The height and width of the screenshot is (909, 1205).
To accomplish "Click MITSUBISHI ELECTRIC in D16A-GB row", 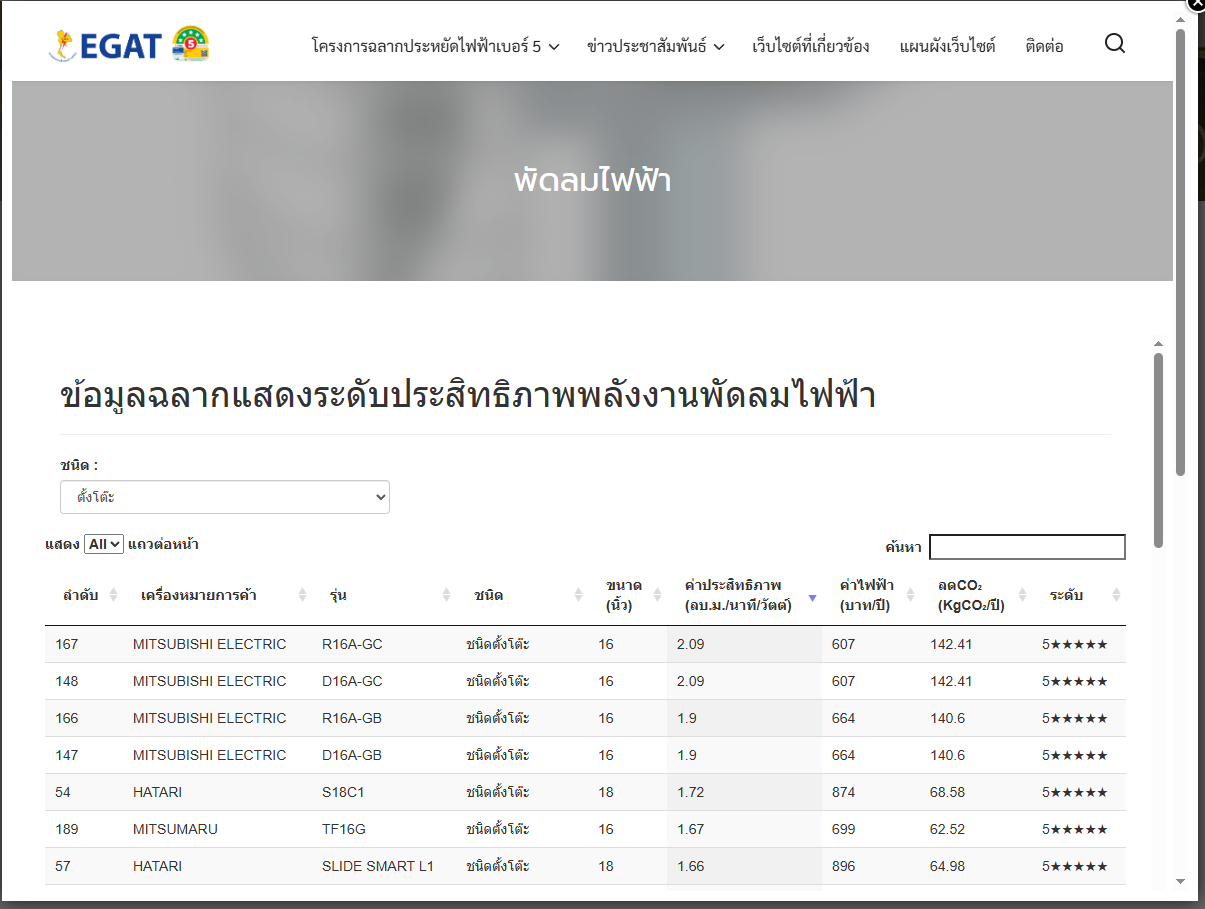I will click(210, 755).
